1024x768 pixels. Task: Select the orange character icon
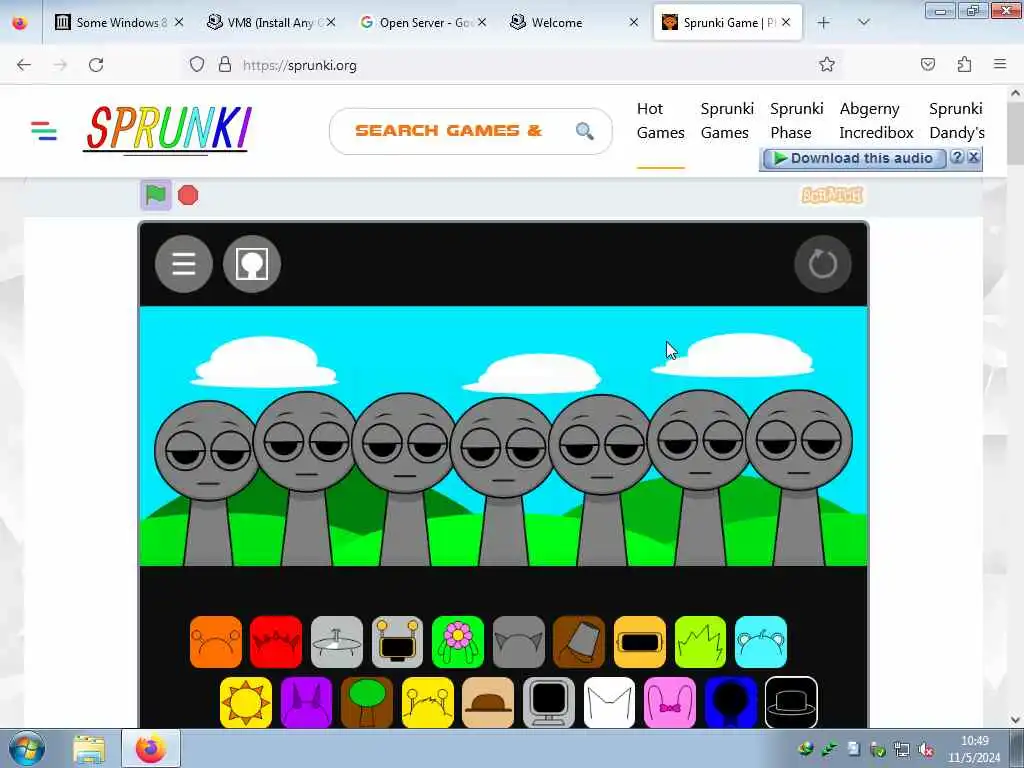[x=216, y=642]
